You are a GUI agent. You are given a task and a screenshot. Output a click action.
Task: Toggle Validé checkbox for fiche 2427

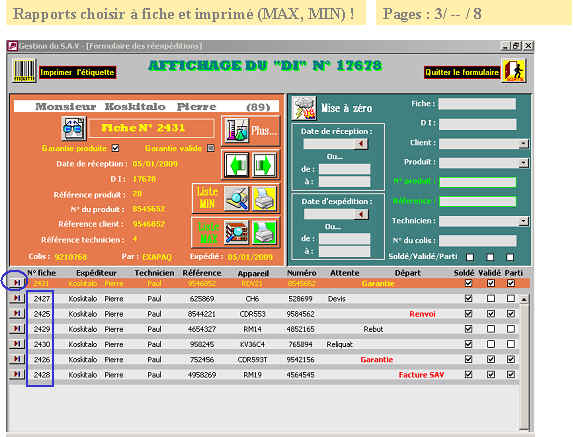coord(491,299)
